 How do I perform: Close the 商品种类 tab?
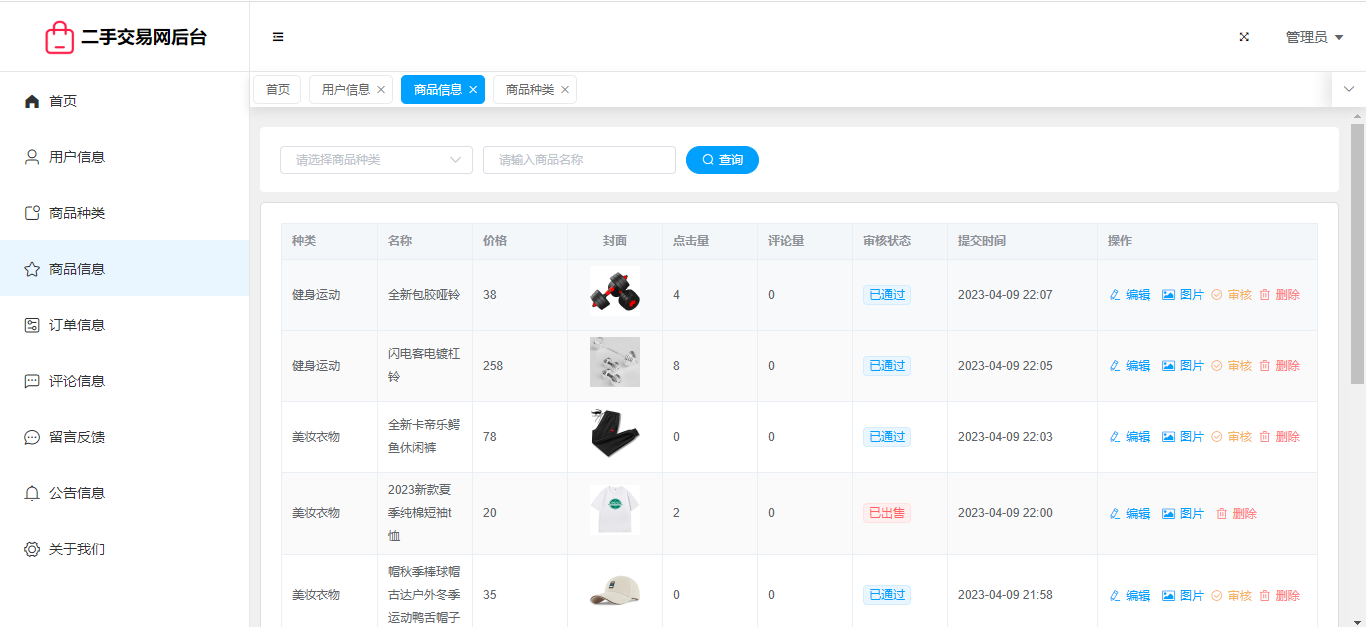565,90
